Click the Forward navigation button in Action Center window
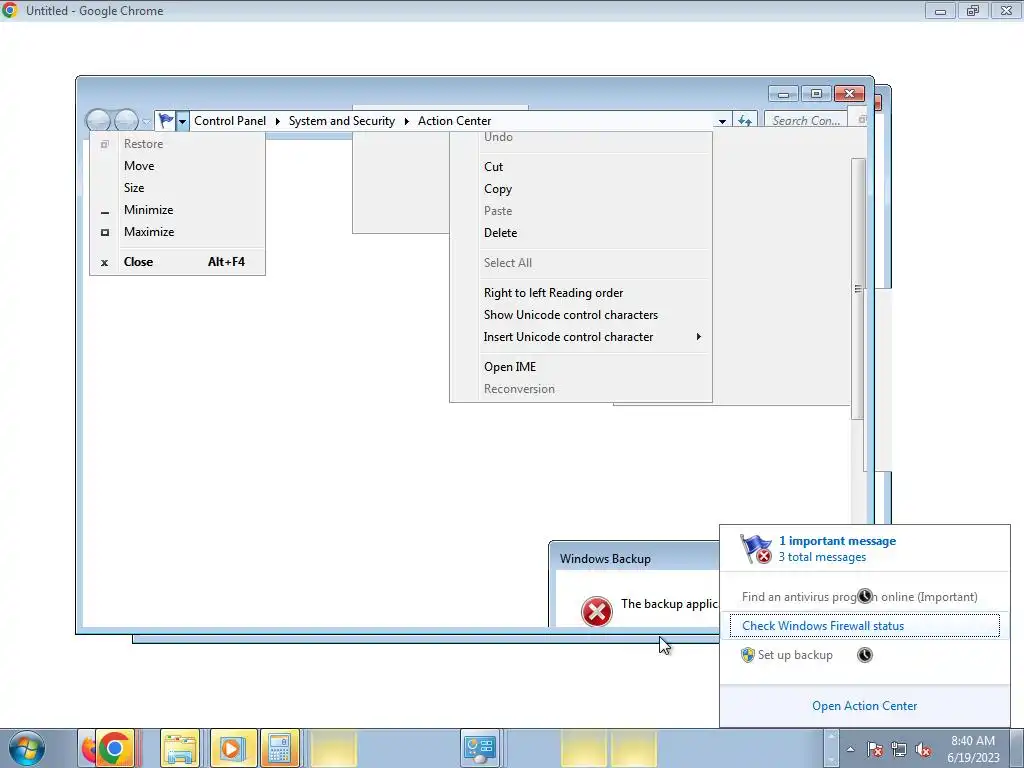This screenshot has width=1024, height=768. tap(126, 120)
